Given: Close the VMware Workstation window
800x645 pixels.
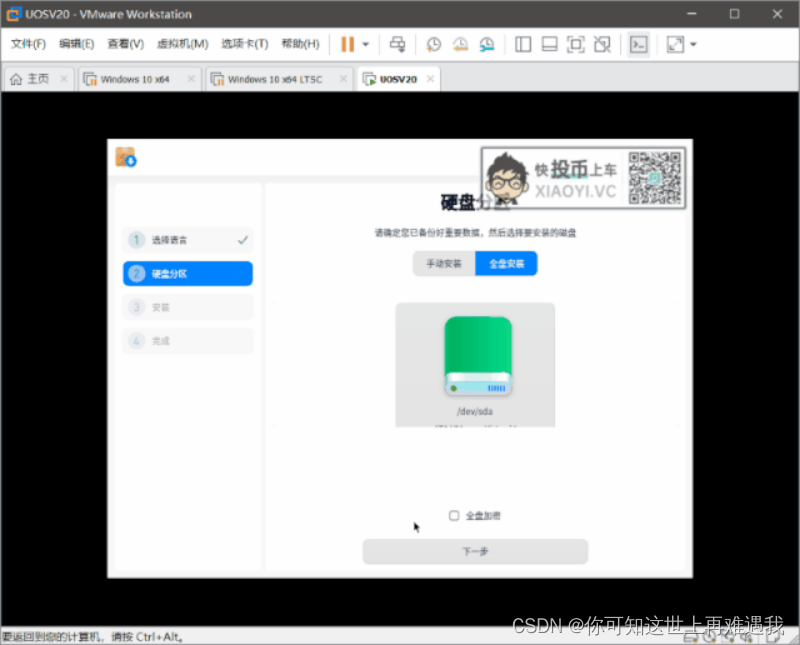Looking at the screenshot, I should (777, 14).
